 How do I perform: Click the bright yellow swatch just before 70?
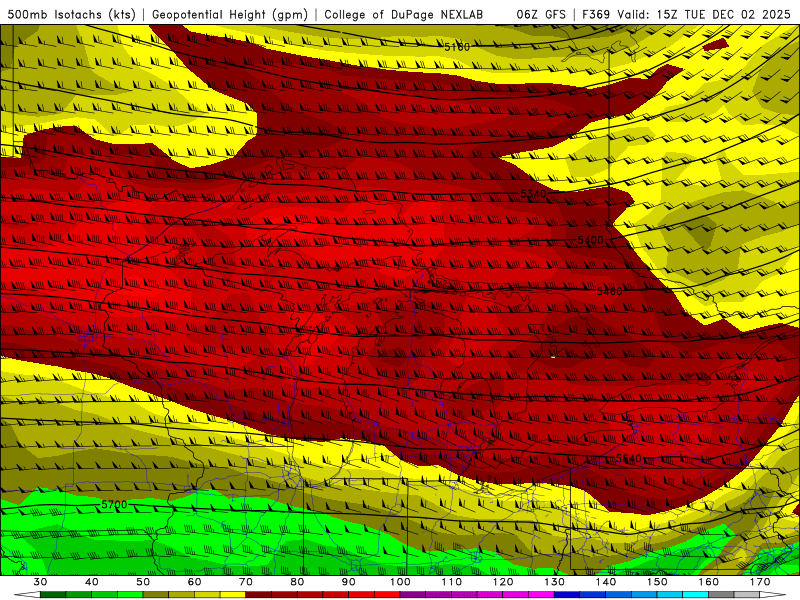pyautogui.click(x=233, y=595)
